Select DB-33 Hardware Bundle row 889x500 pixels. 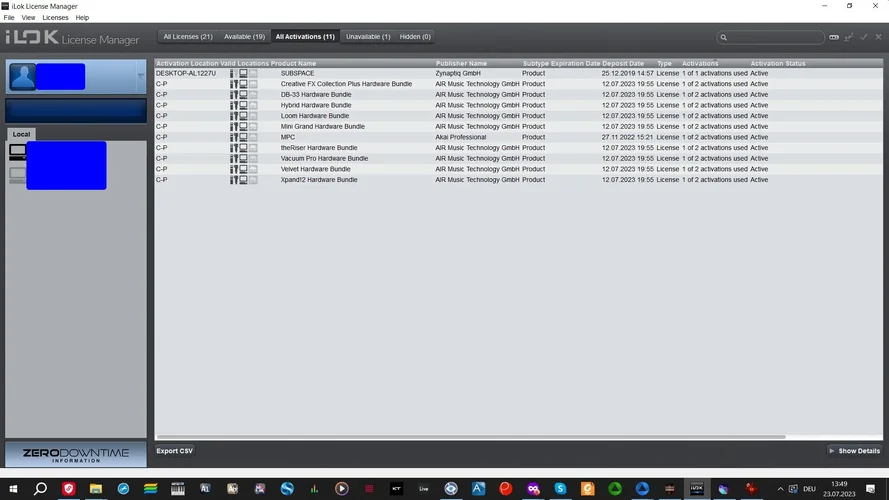pos(518,95)
